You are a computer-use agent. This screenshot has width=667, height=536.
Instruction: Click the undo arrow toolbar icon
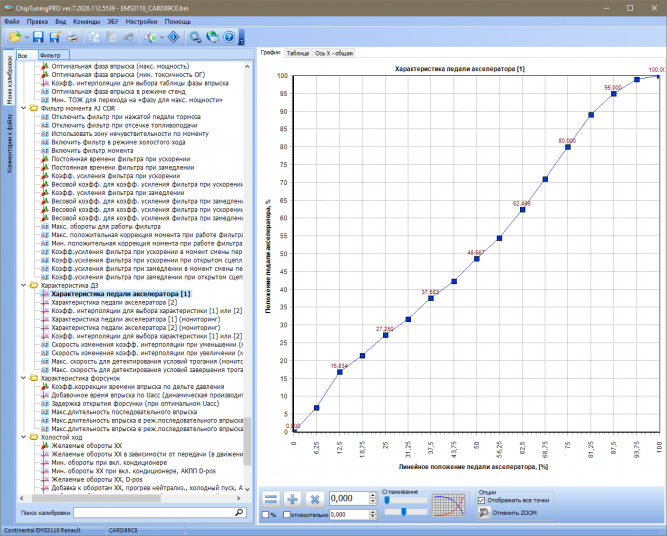point(128,37)
